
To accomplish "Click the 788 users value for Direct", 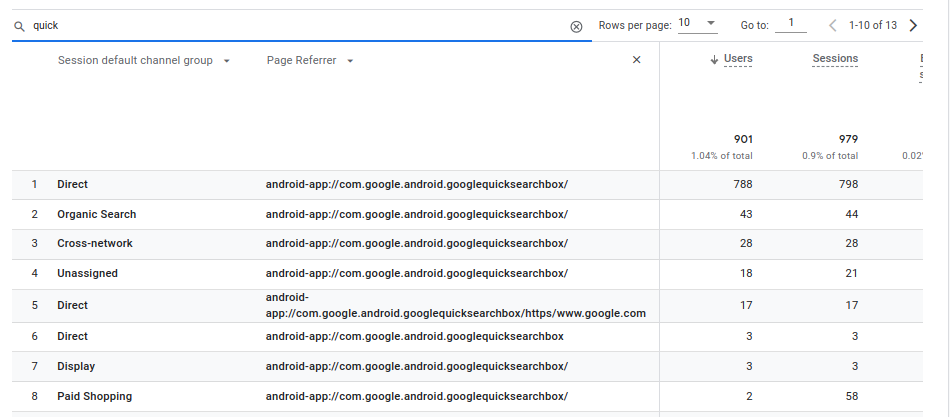I will [741, 184].
